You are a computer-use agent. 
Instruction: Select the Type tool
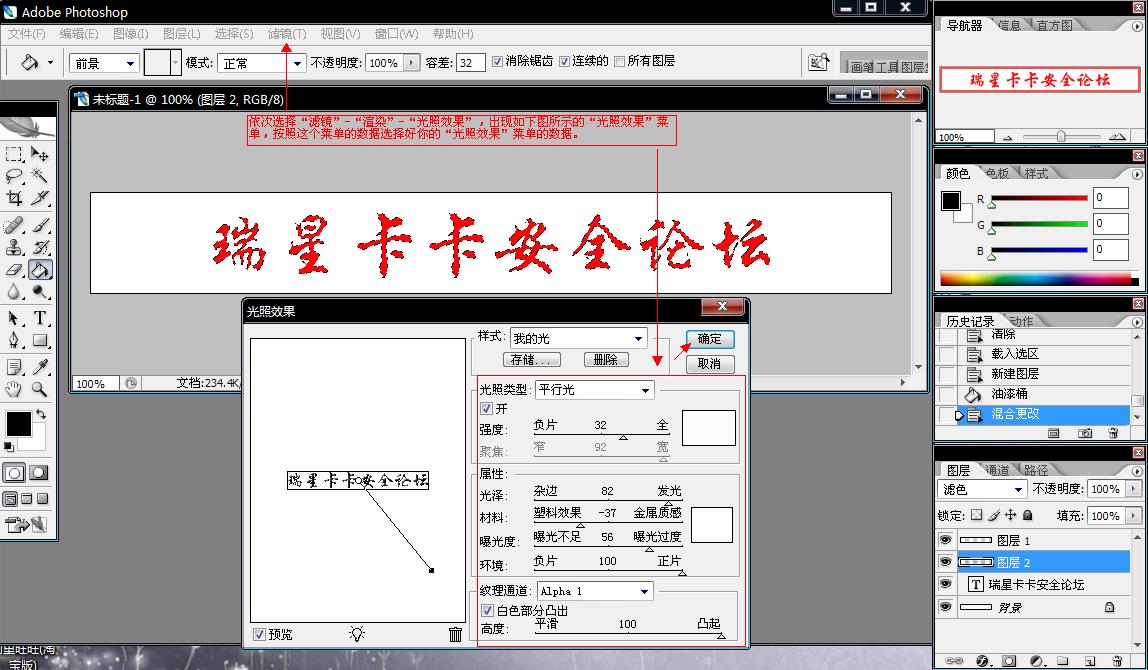point(40,319)
